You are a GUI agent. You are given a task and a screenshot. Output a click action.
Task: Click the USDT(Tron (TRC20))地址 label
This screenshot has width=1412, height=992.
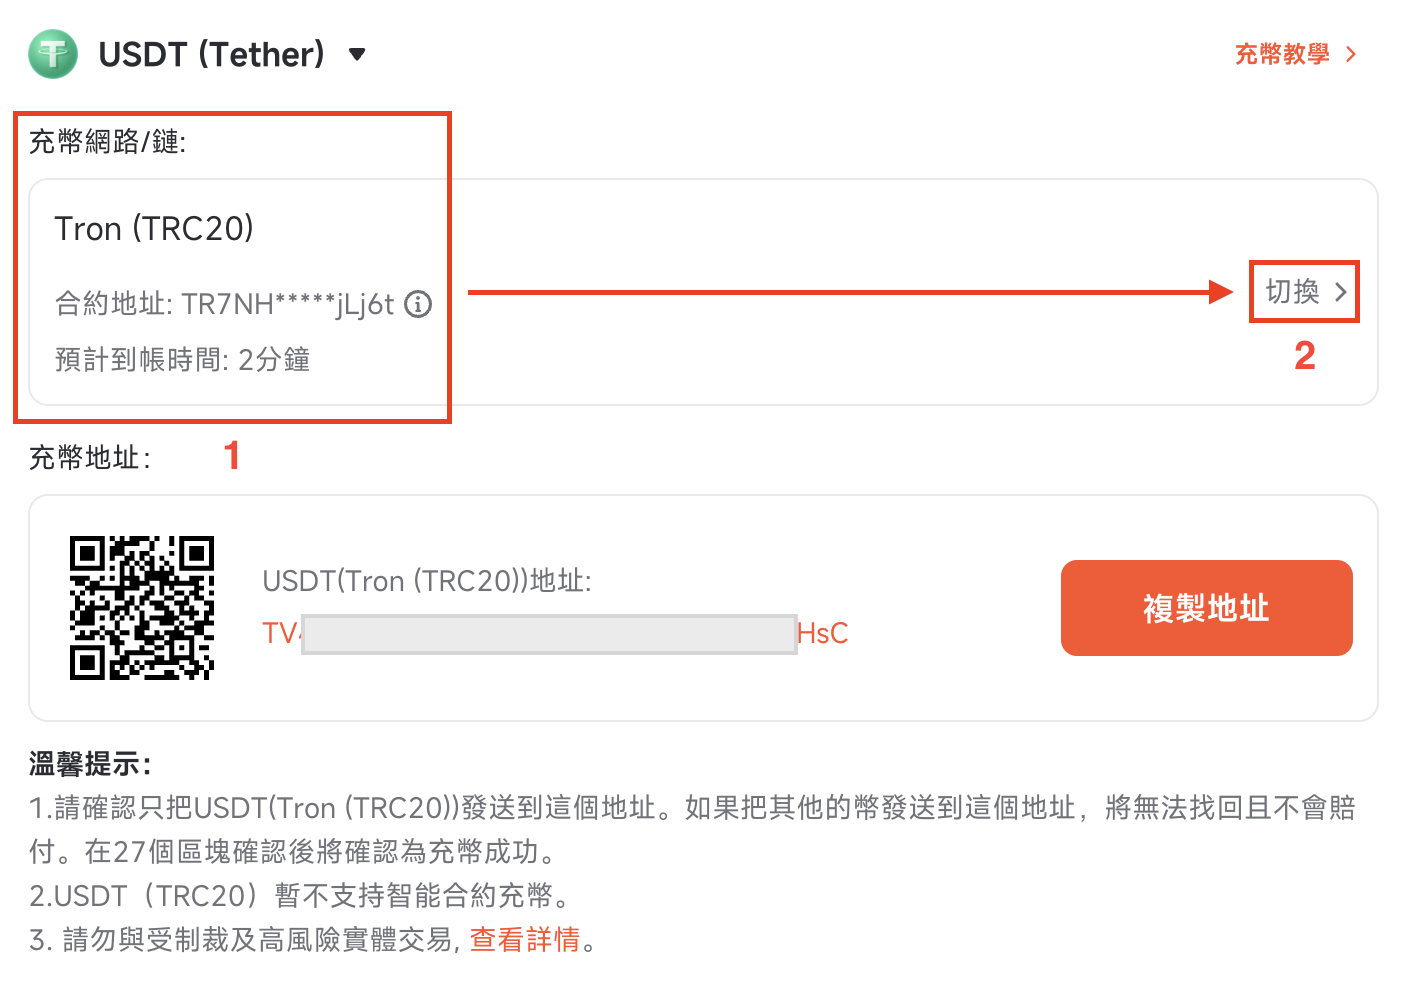(427, 581)
